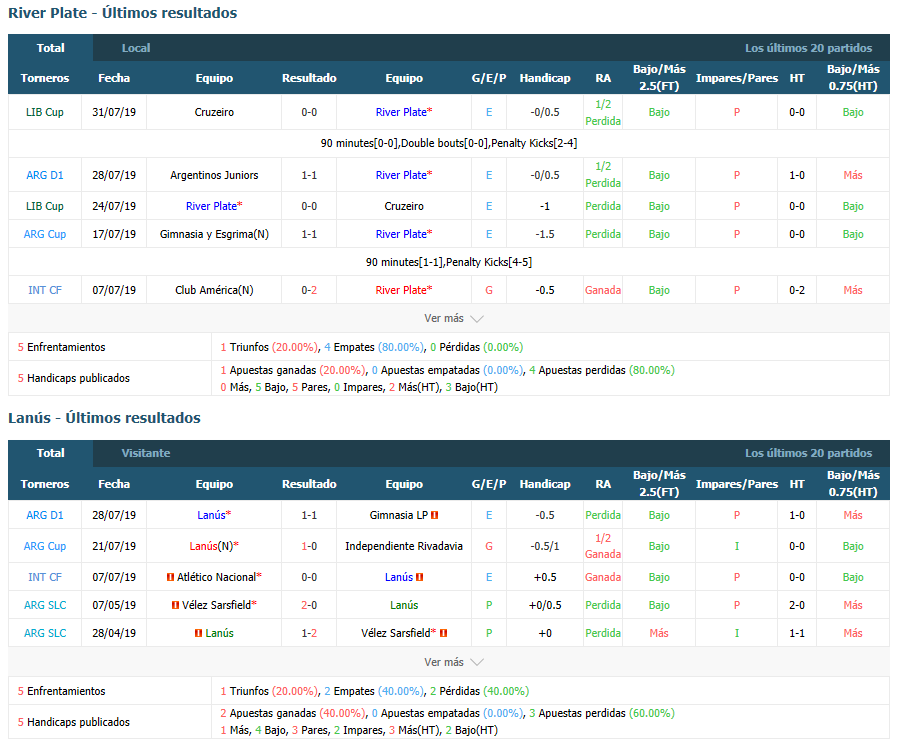Open ARG SLC in the 07/05/19 row
Viewport: 902px width, 744px height.
pyautogui.click(x=45, y=605)
